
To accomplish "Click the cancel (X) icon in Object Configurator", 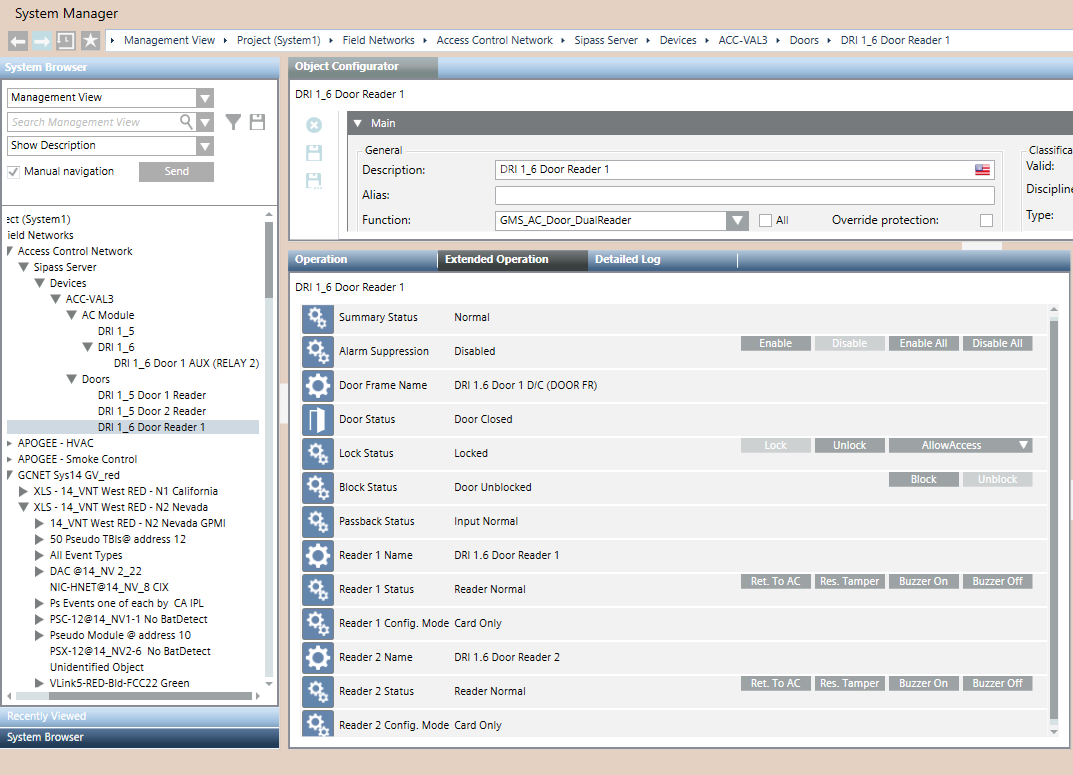I will click(x=314, y=124).
